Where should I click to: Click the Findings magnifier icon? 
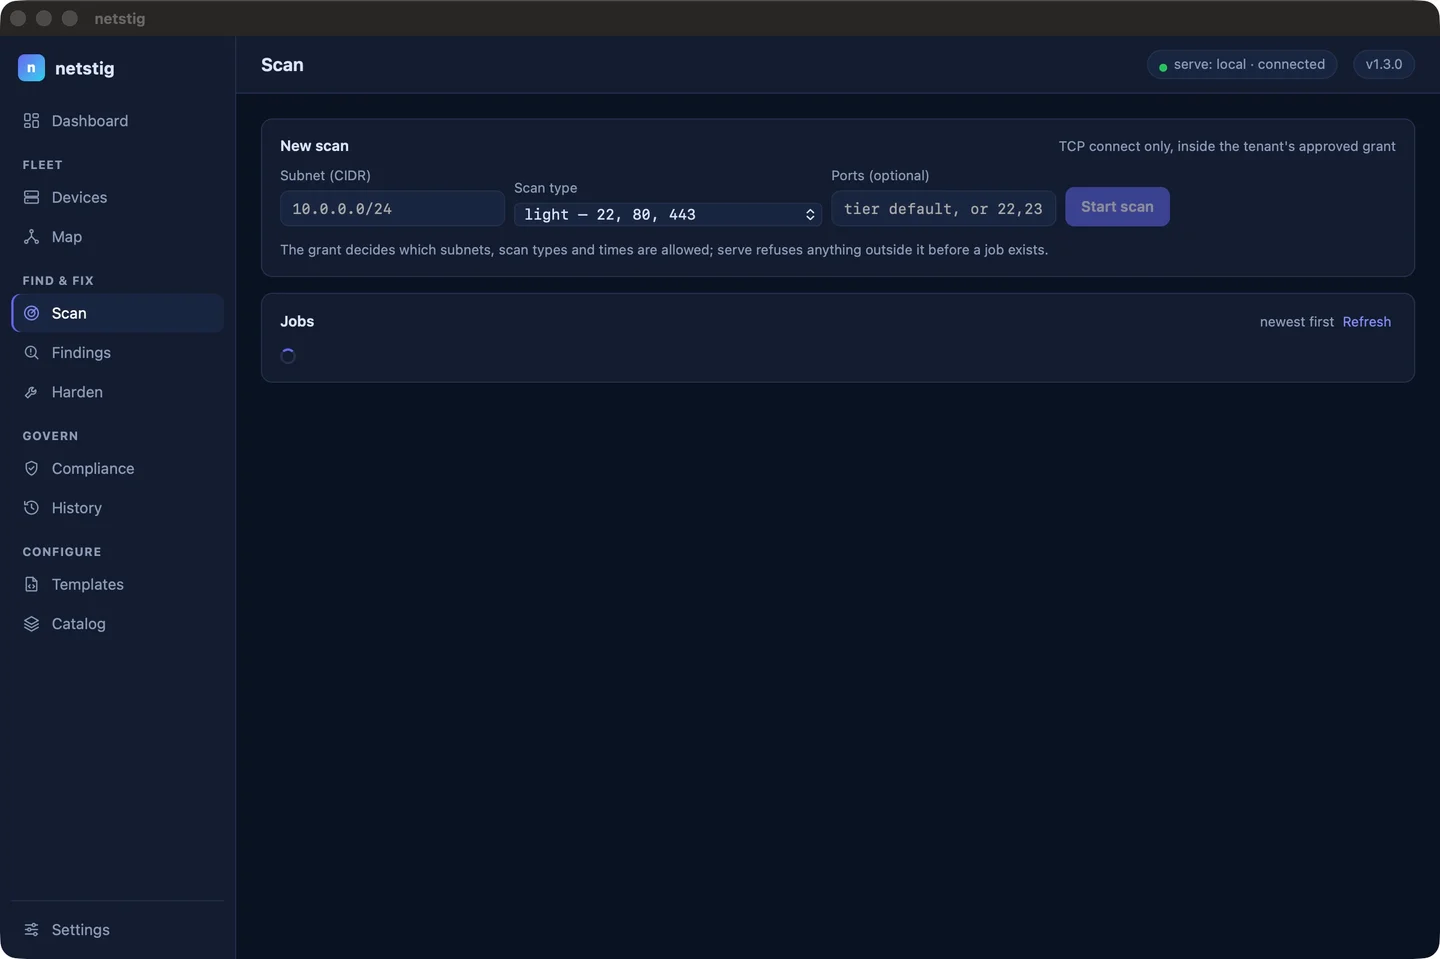click(31, 353)
